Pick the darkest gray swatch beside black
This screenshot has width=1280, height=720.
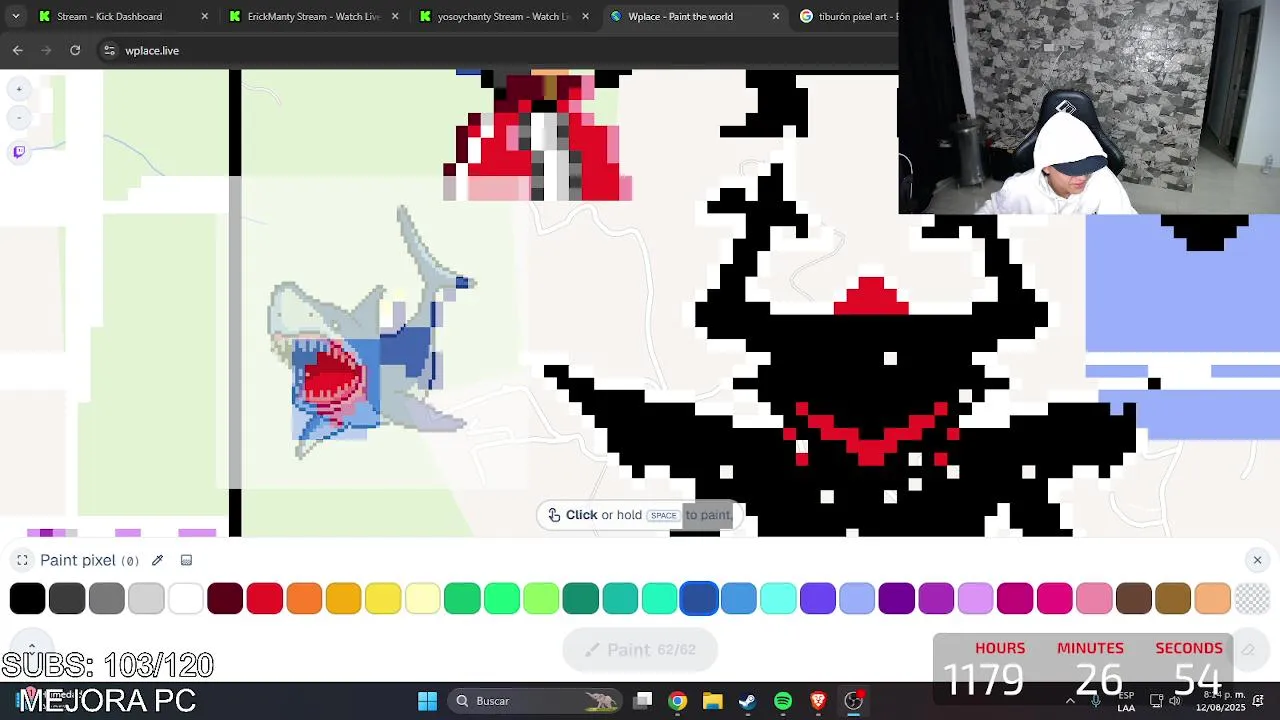click(67, 598)
